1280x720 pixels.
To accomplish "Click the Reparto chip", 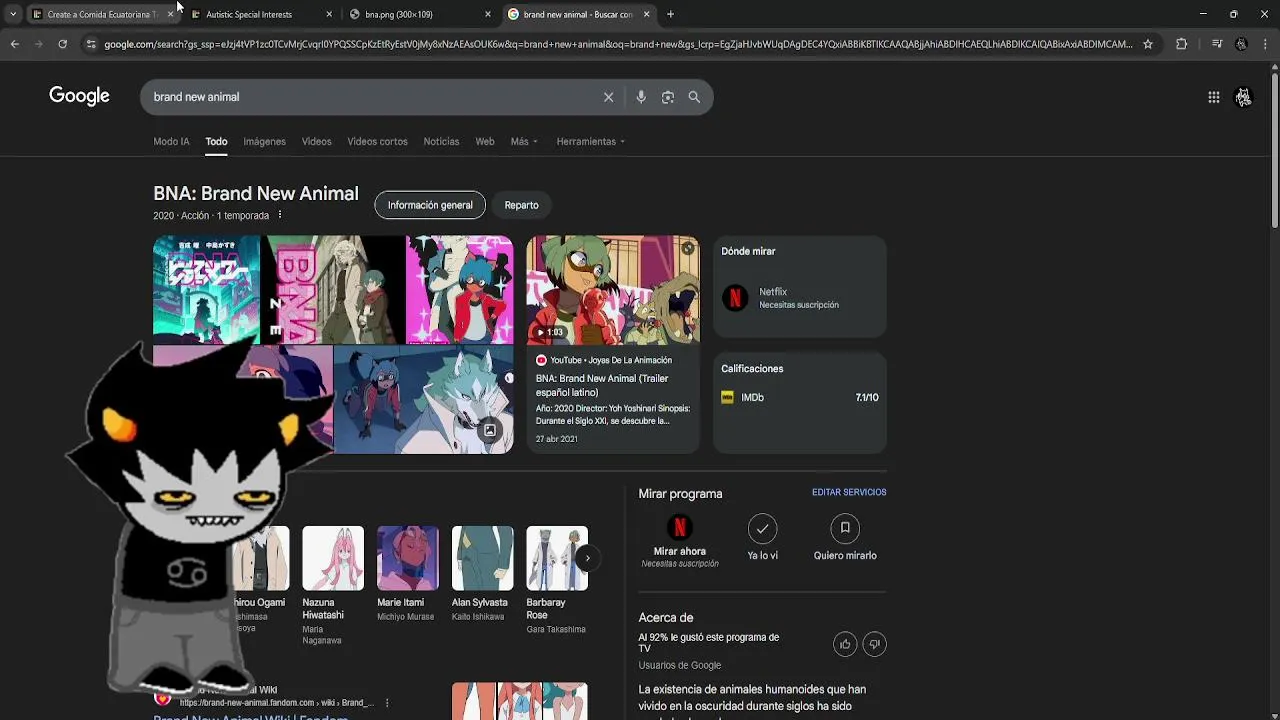I will pos(521,205).
